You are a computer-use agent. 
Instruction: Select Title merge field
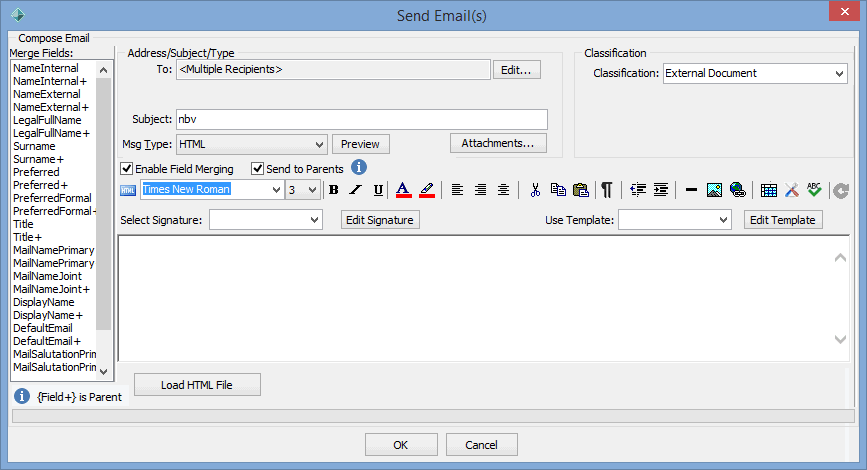(x=23, y=224)
